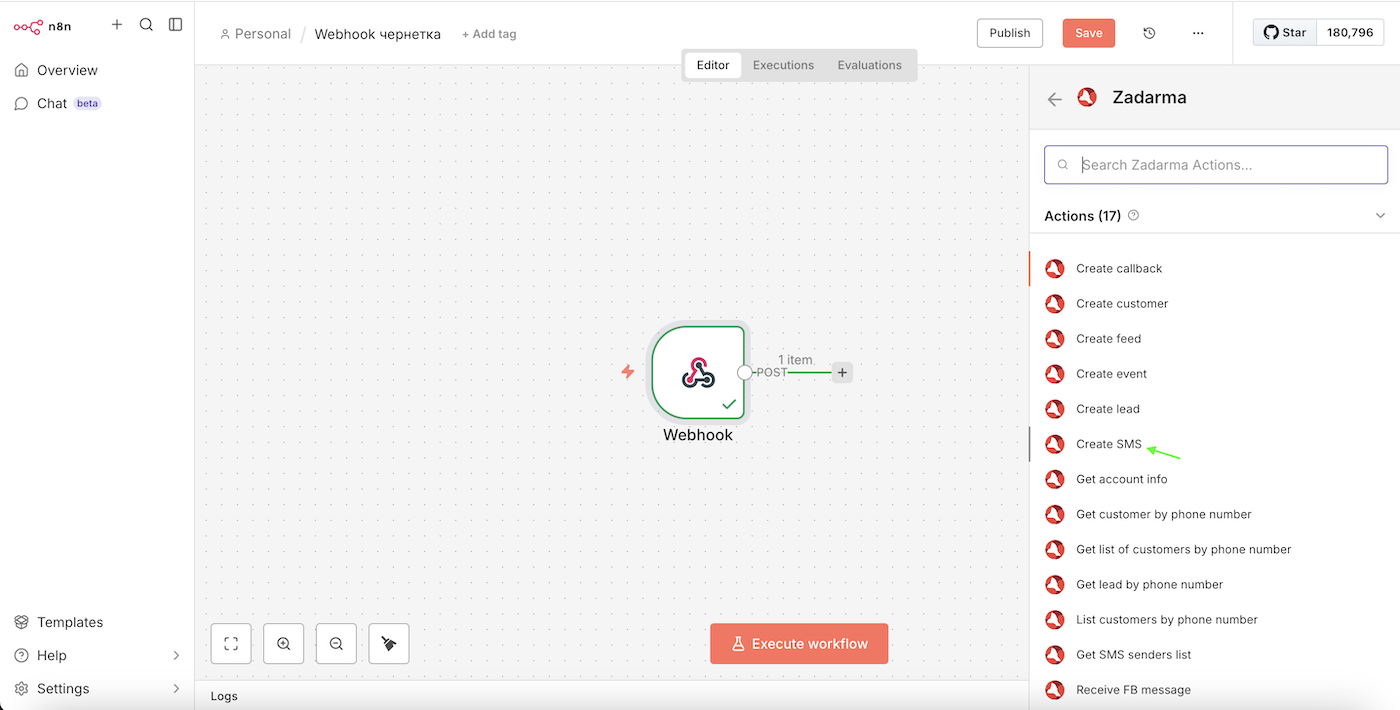Save the workflow

point(1089,33)
